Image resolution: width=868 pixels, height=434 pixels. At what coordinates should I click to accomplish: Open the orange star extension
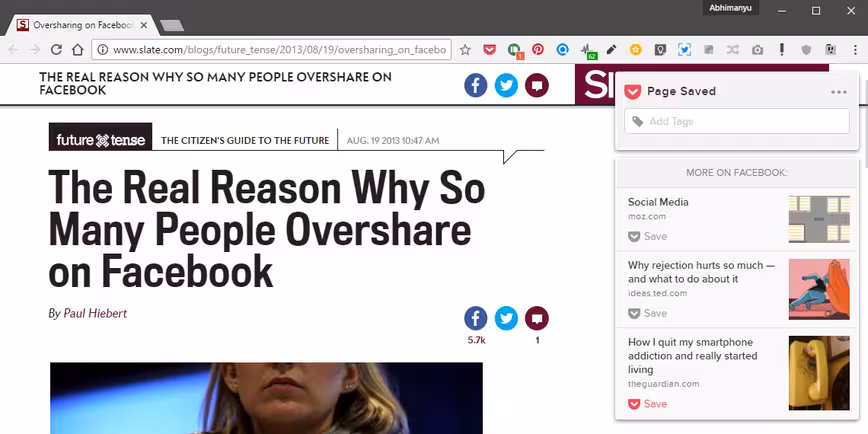[636, 50]
